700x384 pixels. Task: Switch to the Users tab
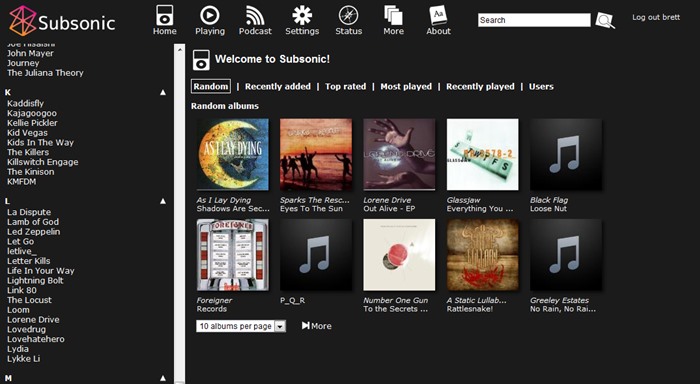541,87
